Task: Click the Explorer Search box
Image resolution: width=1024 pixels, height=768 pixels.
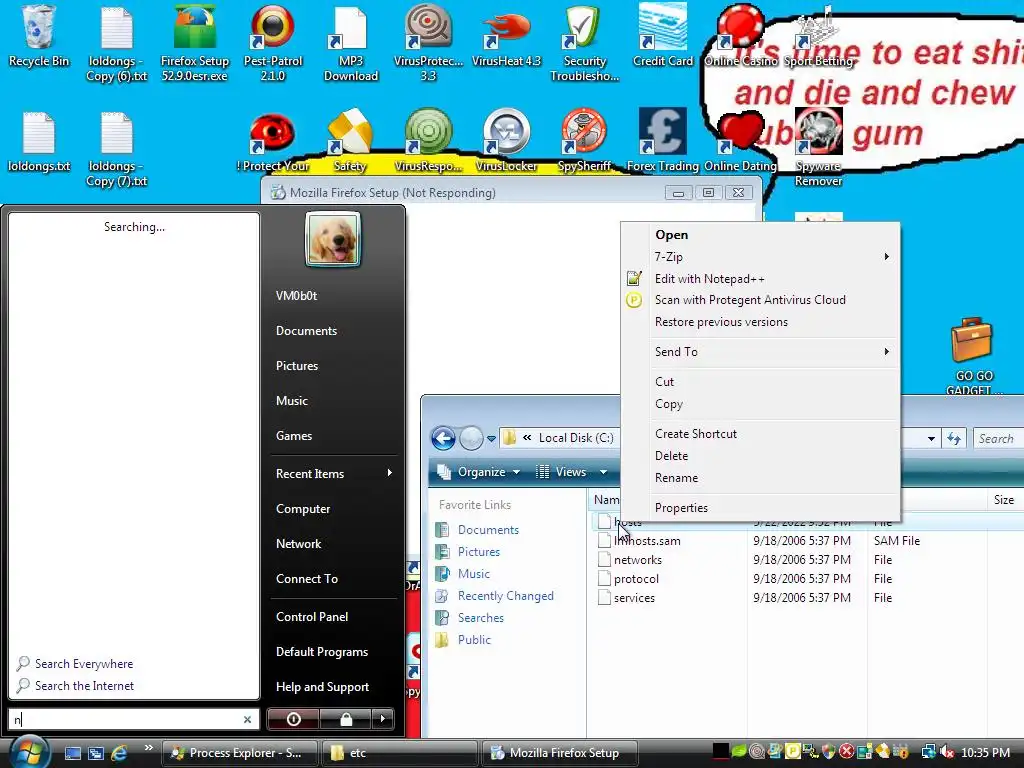Action: pyautogui.click(x=997, y=439)
